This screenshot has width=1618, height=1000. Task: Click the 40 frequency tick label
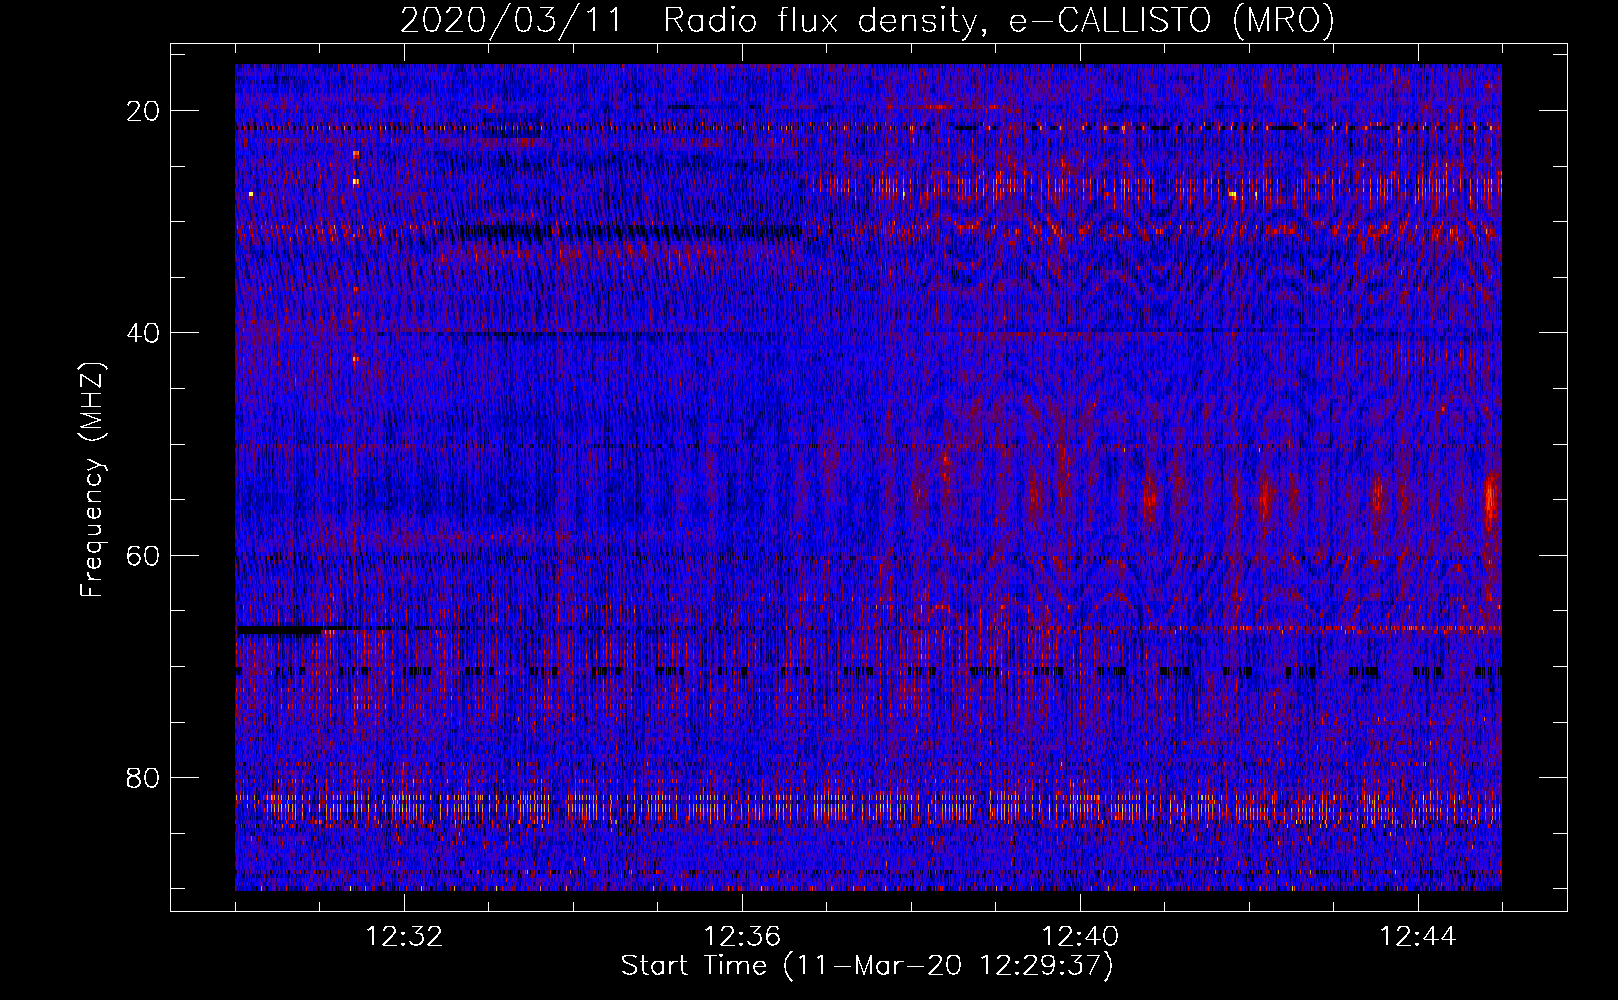click(143, 333)
